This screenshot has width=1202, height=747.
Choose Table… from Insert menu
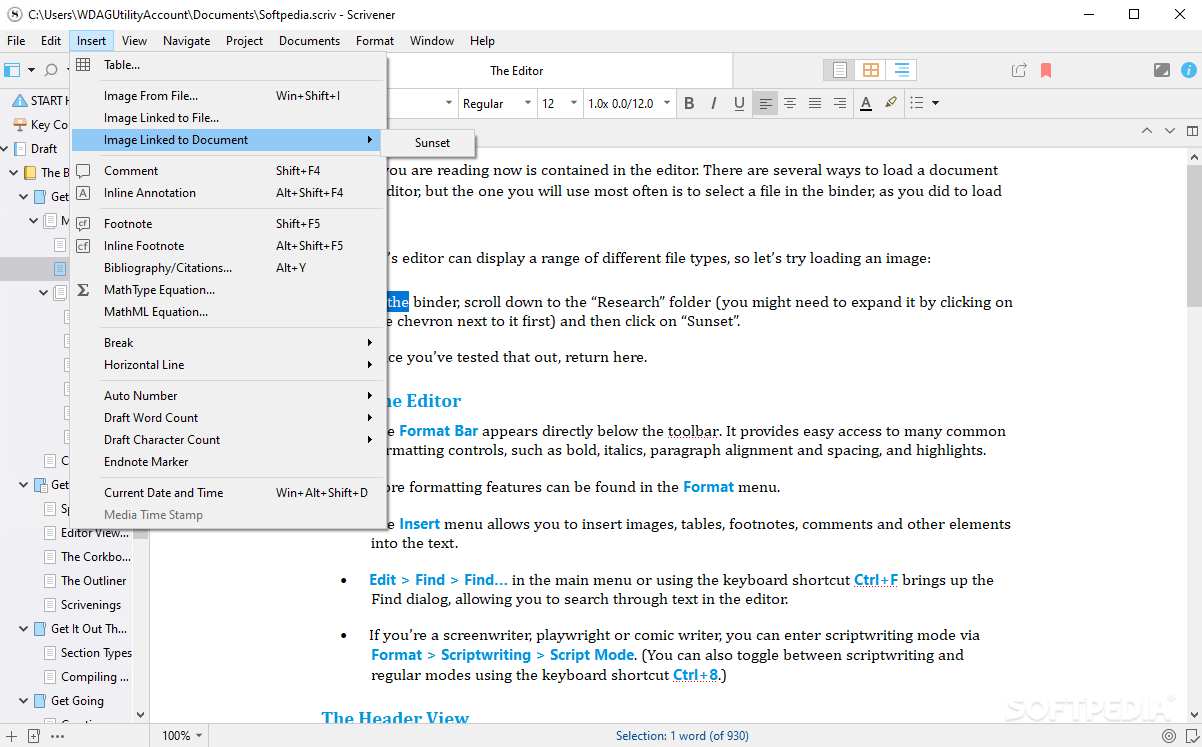click(229, 65)
